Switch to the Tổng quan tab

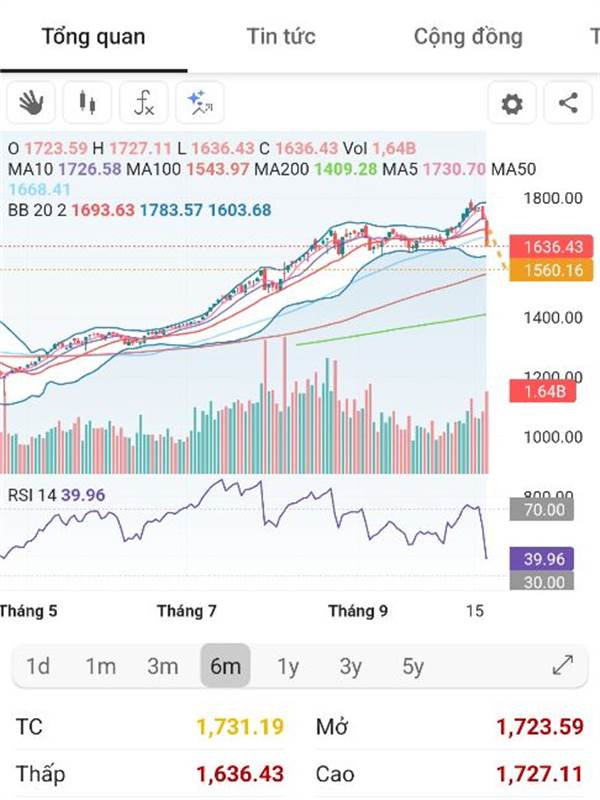point(93,37)
